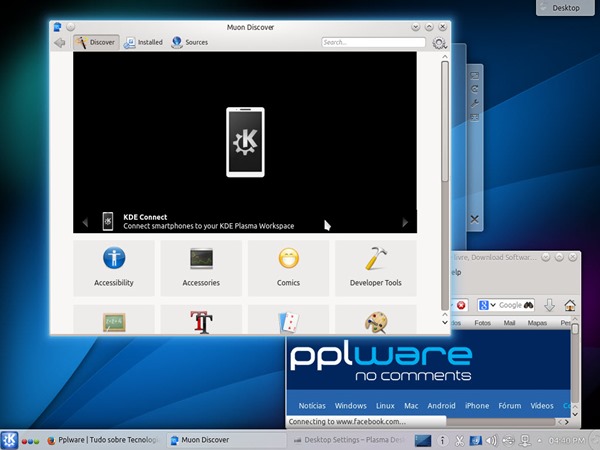Open the paint palette Graphics category

pyautogui.click(x=375, y=320)
